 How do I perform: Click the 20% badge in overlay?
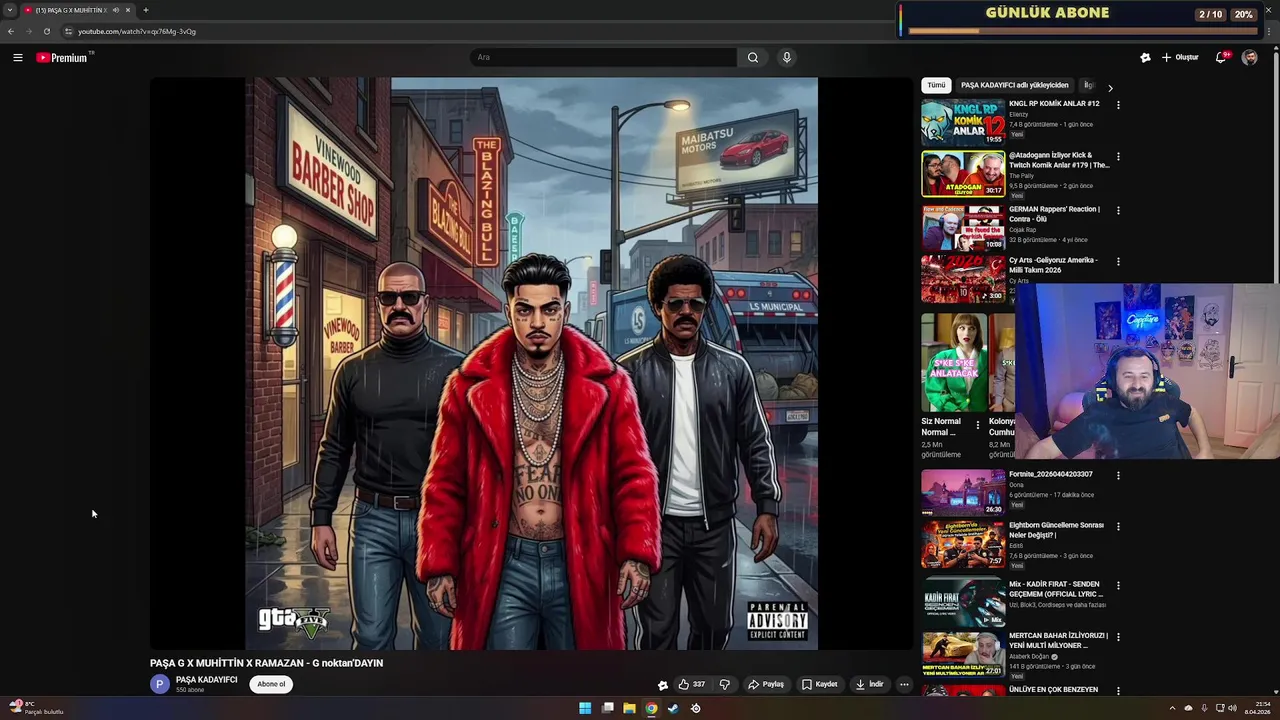(1243, 15)
